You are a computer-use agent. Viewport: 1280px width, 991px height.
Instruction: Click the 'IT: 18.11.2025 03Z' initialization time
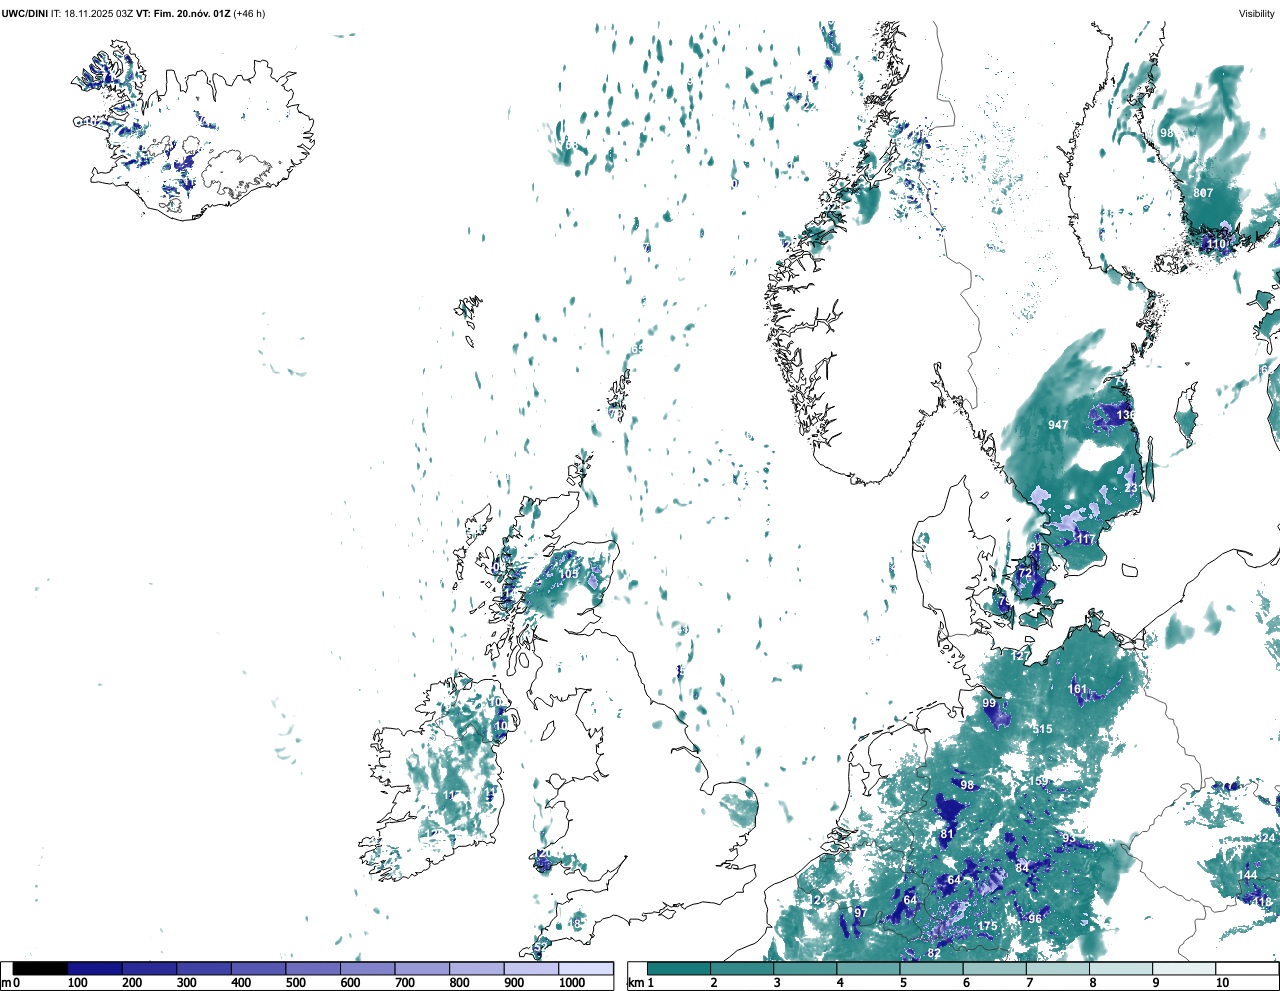[x=92, y=13]
